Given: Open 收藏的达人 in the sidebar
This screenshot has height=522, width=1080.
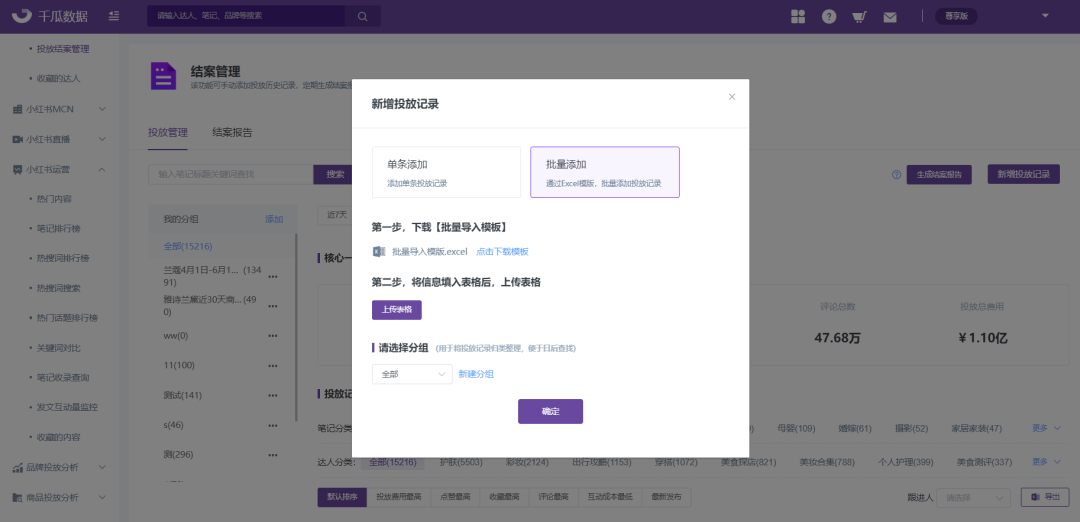Looking at the screenshot, I should point(59,79).
